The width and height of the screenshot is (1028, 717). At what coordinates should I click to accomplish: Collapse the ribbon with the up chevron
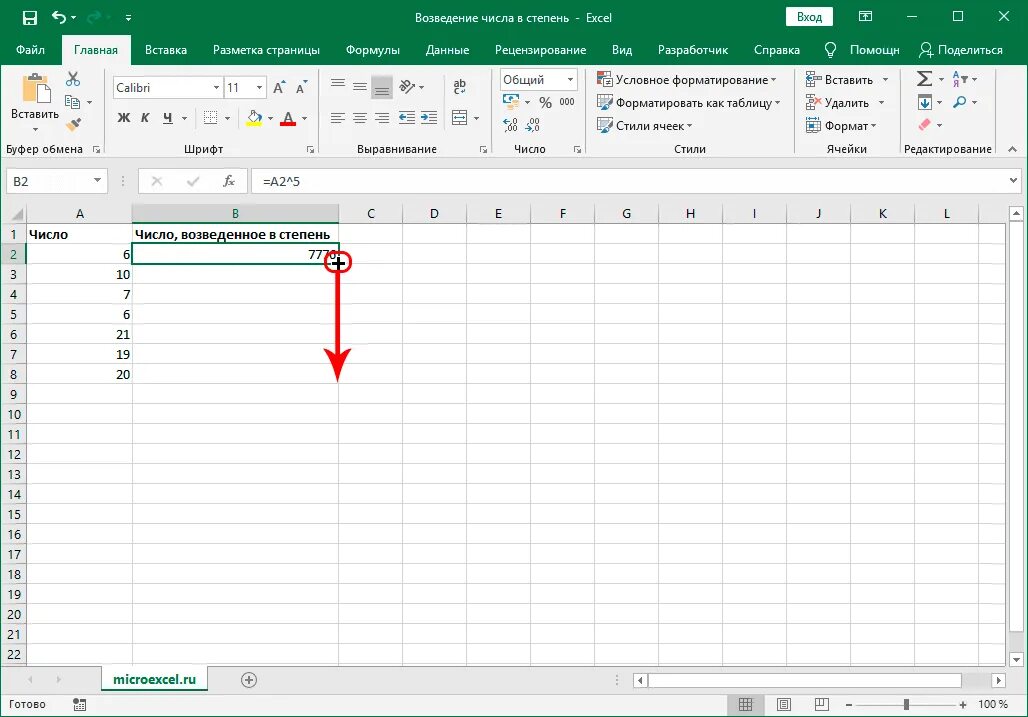click(1012, 149)
